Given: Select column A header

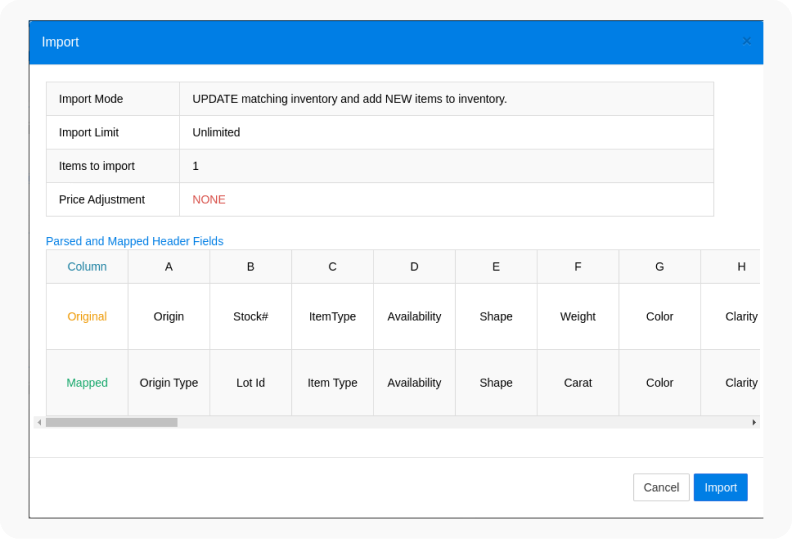Looking at the screenshot, I should point(169,267).
